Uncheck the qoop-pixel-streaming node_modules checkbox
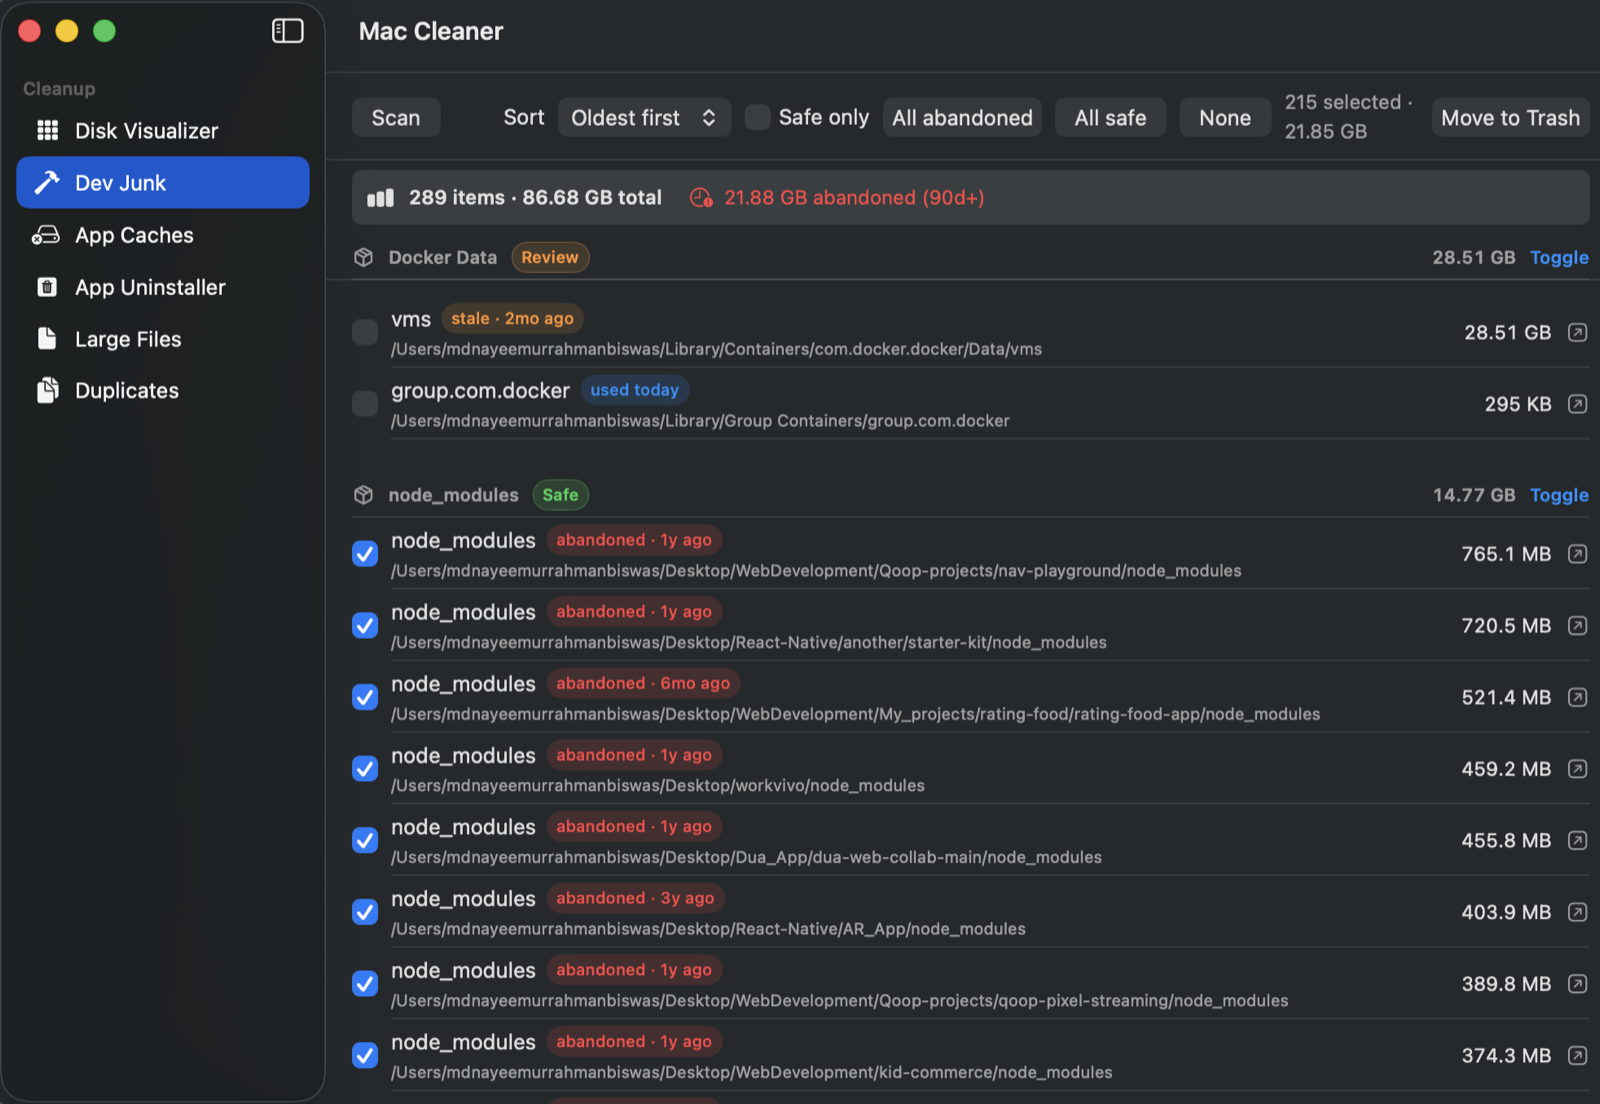This screenshot has width=1600, height=1104. coord(365,984)
